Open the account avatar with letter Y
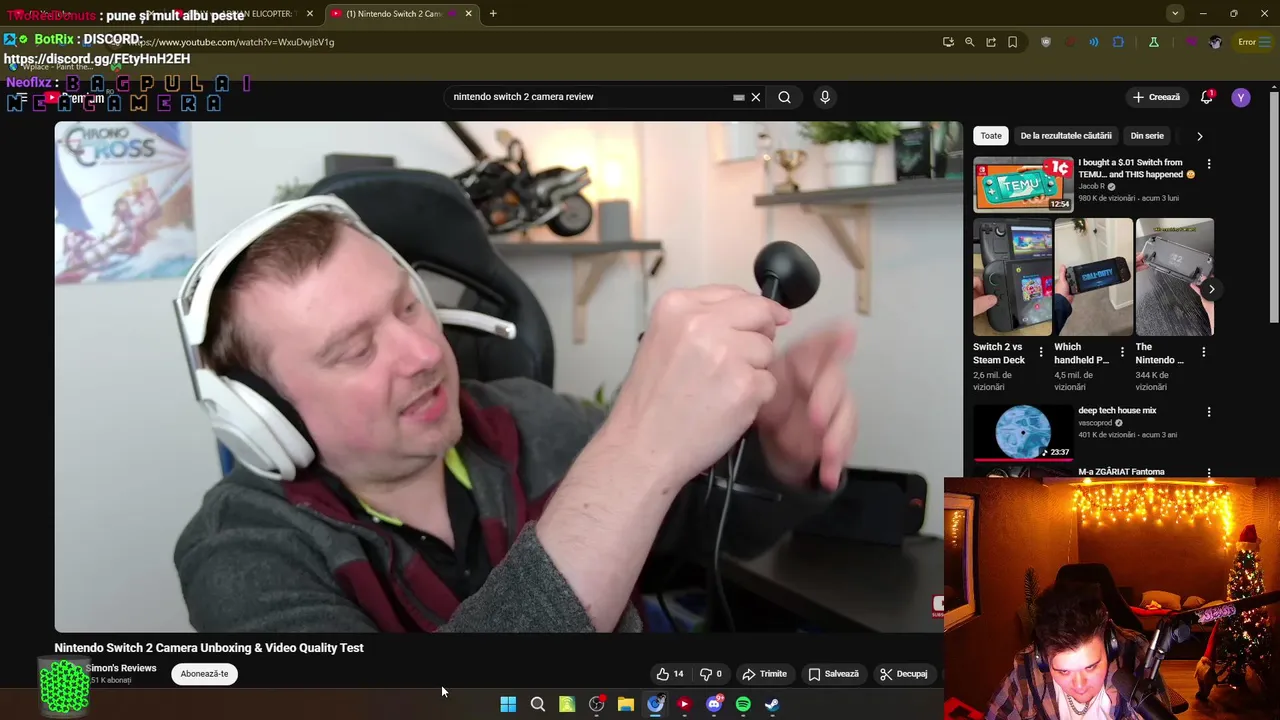Screen dimensions: 1280x720 pos(1241,97)
